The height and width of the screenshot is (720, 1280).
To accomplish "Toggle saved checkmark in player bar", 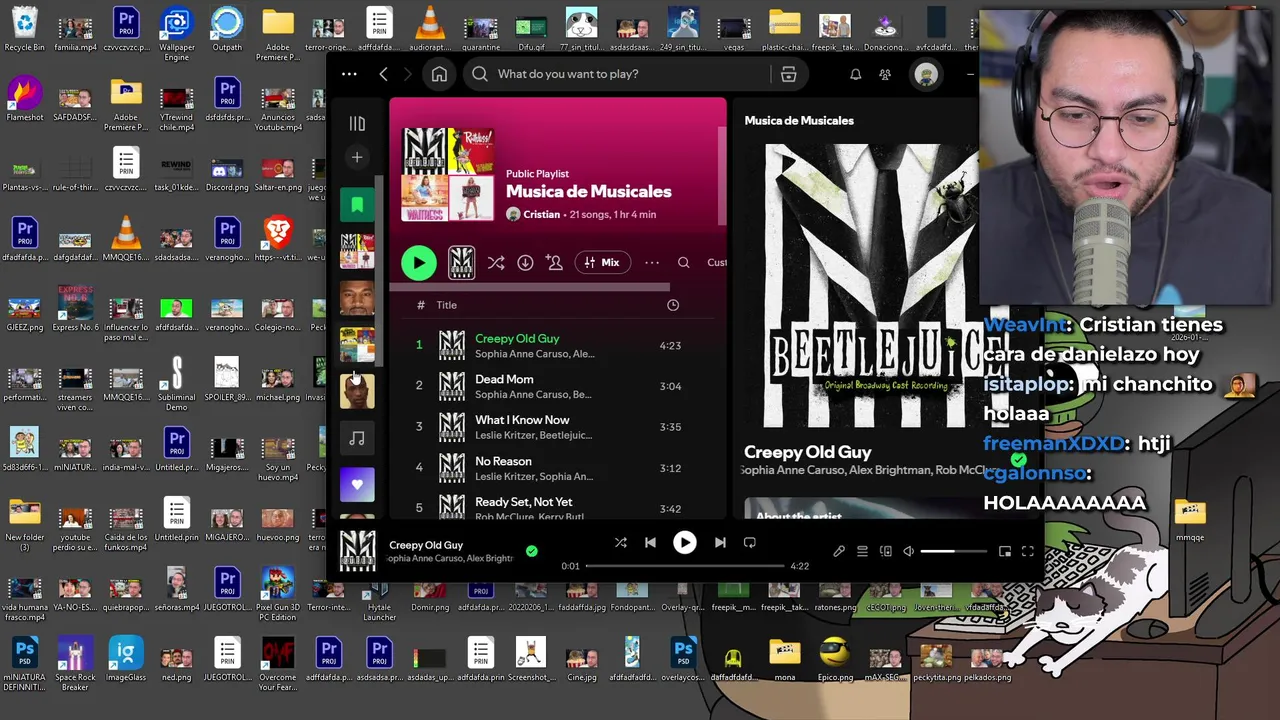I will [x=531, y=550].
